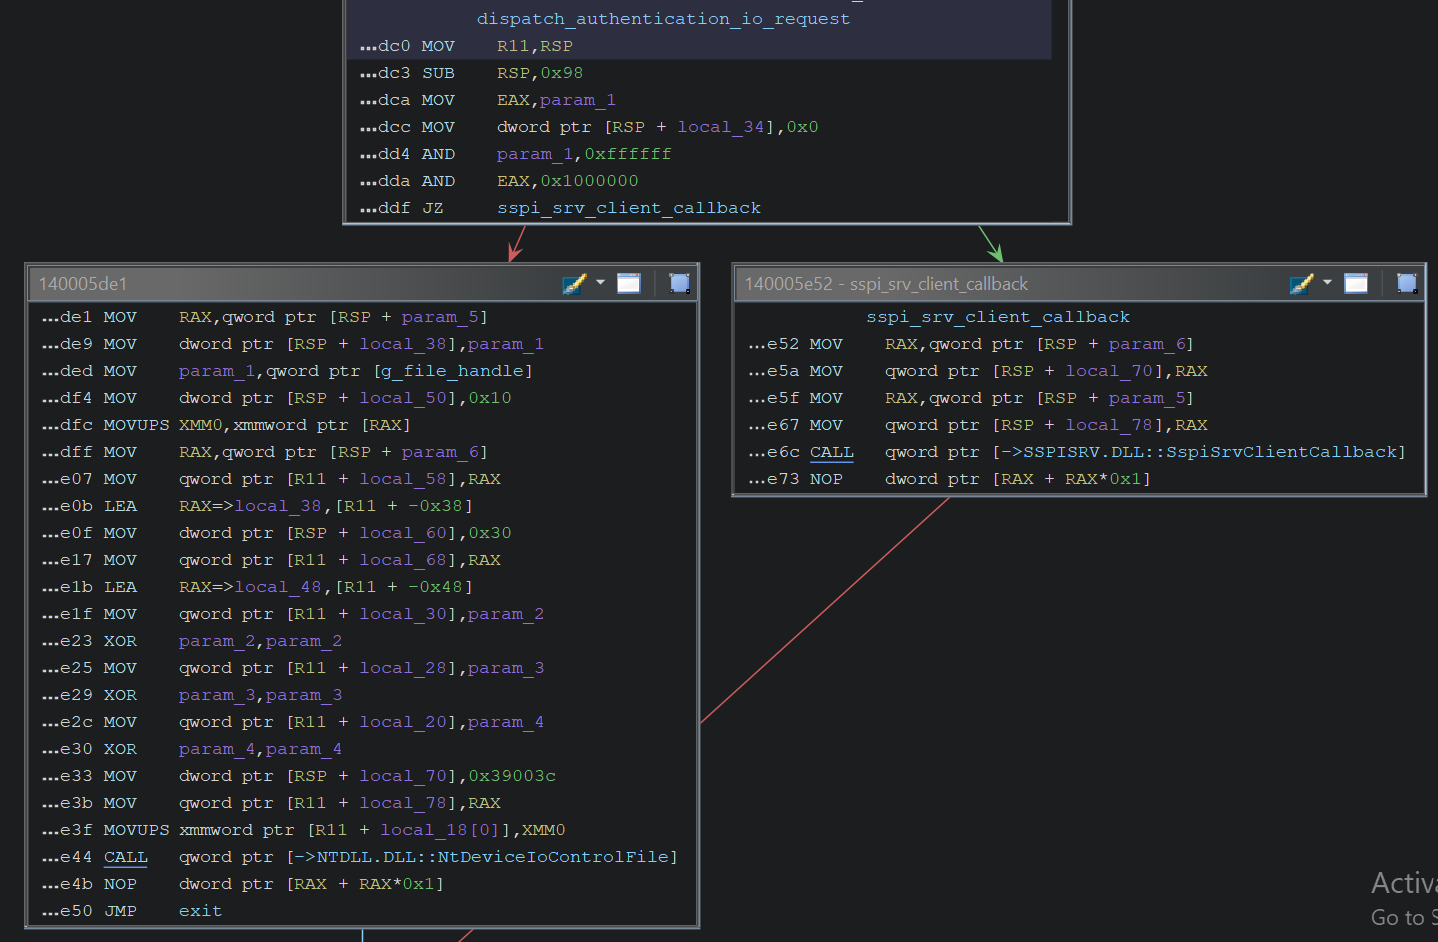Image resolution: width=1438 pixels, height=942 pixels.
Task: Click 'local_78' operand at e67
Action: coord(1109,425)
